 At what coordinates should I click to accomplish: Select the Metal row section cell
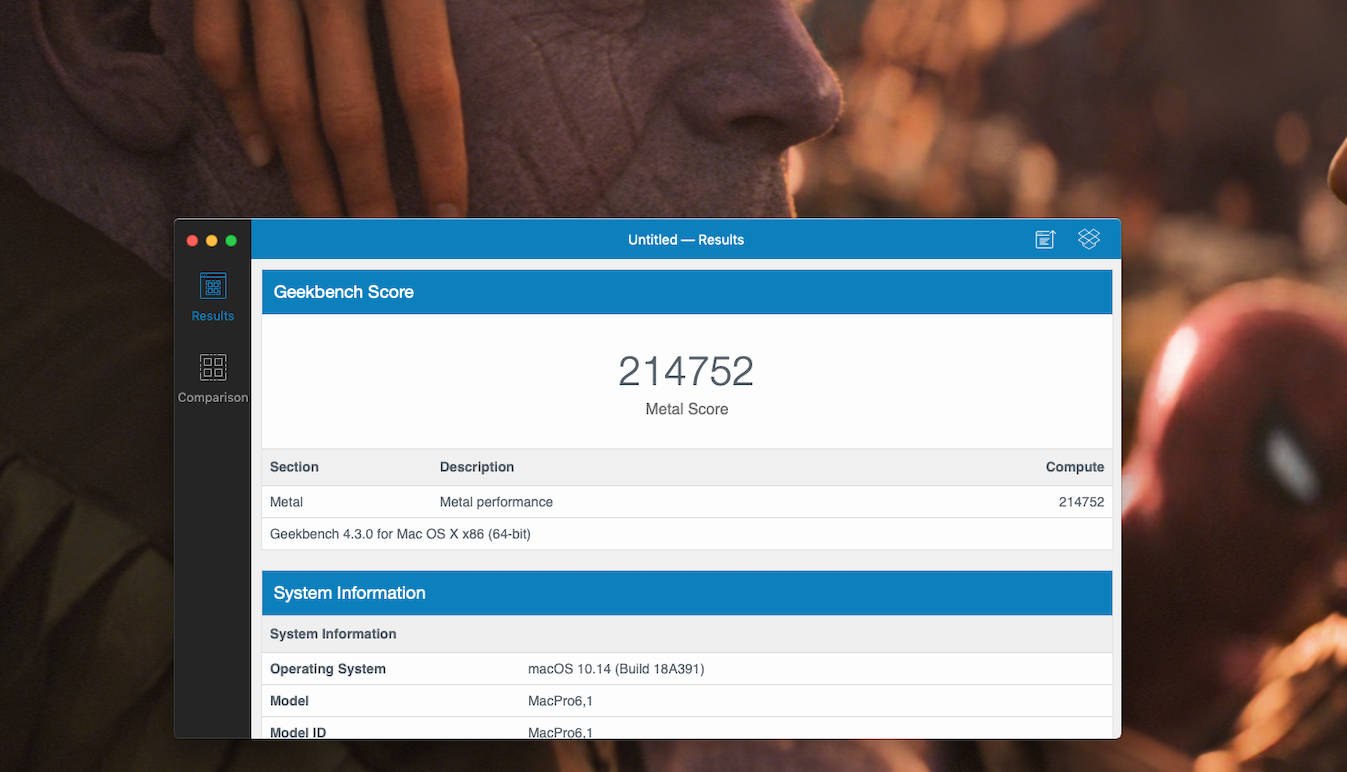click(x=287, y=502)
